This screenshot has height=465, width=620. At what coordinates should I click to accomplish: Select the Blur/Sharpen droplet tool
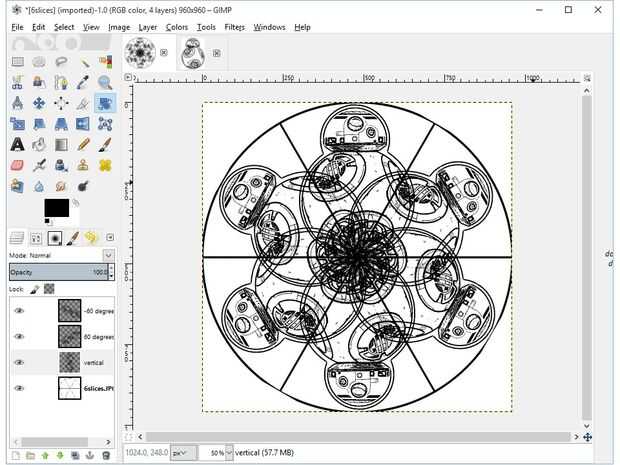39,186
